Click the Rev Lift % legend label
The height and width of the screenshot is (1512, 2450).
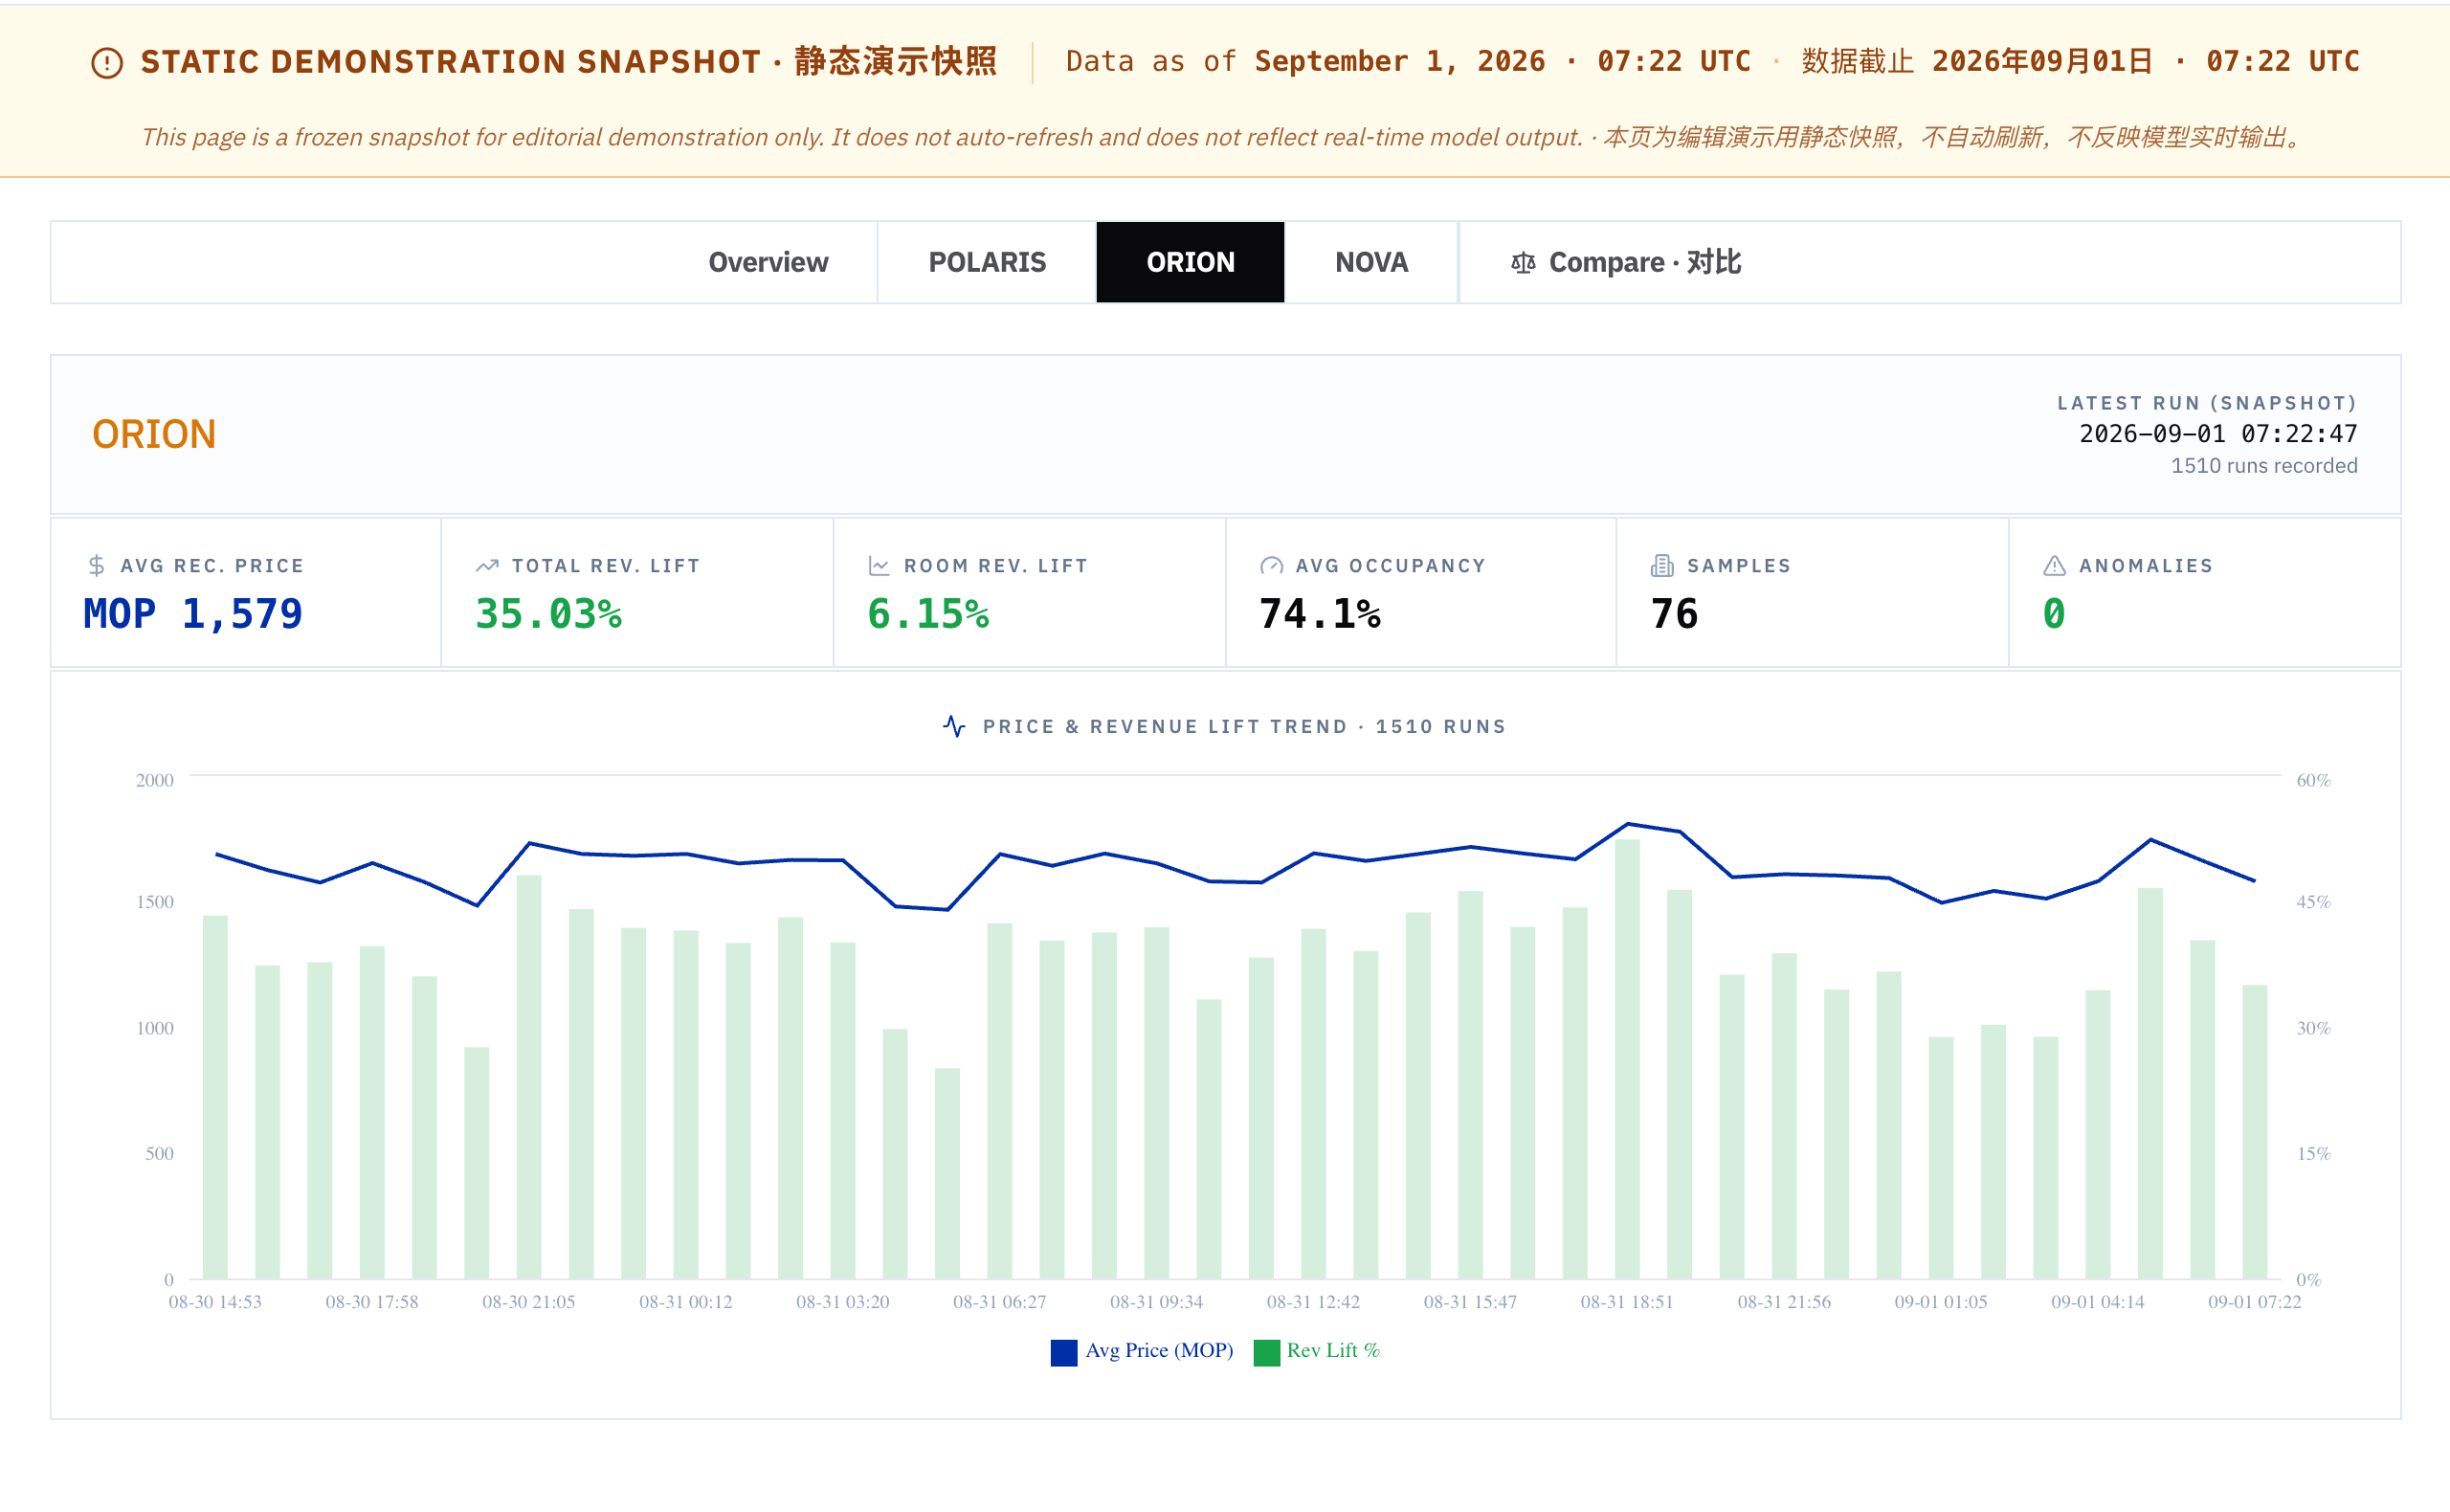[x=1333, y=1351]
